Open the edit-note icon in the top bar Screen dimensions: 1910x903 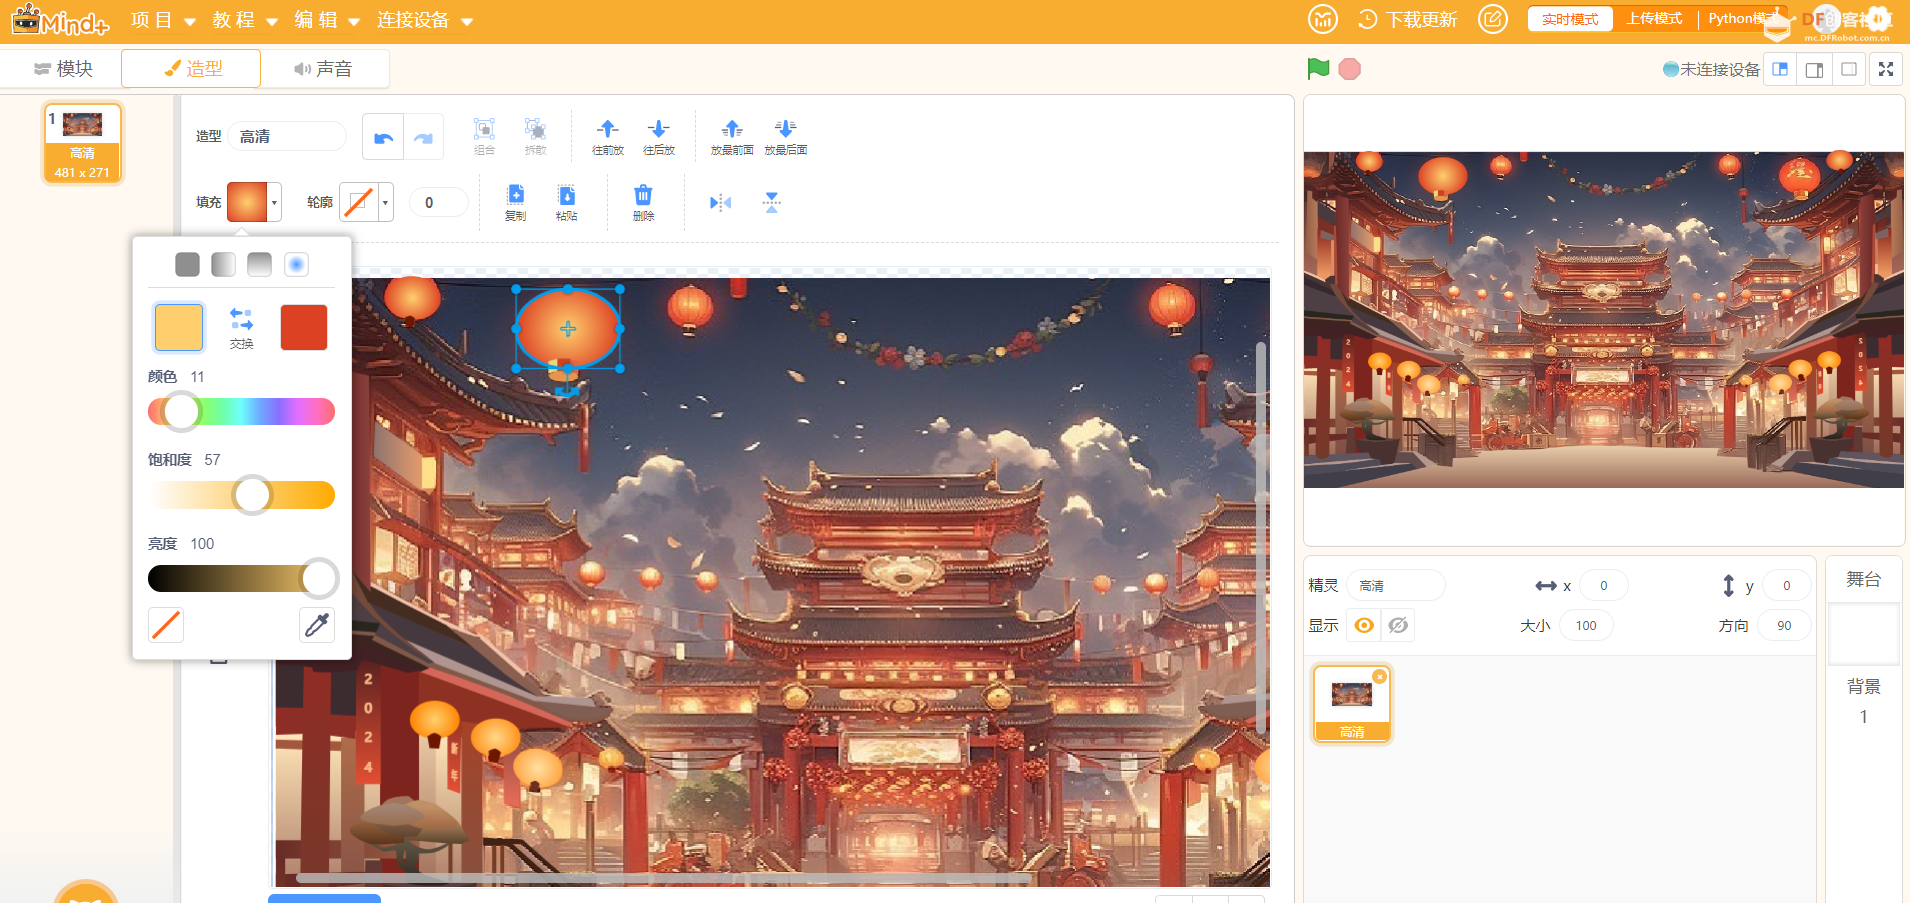coord(1493,19)
